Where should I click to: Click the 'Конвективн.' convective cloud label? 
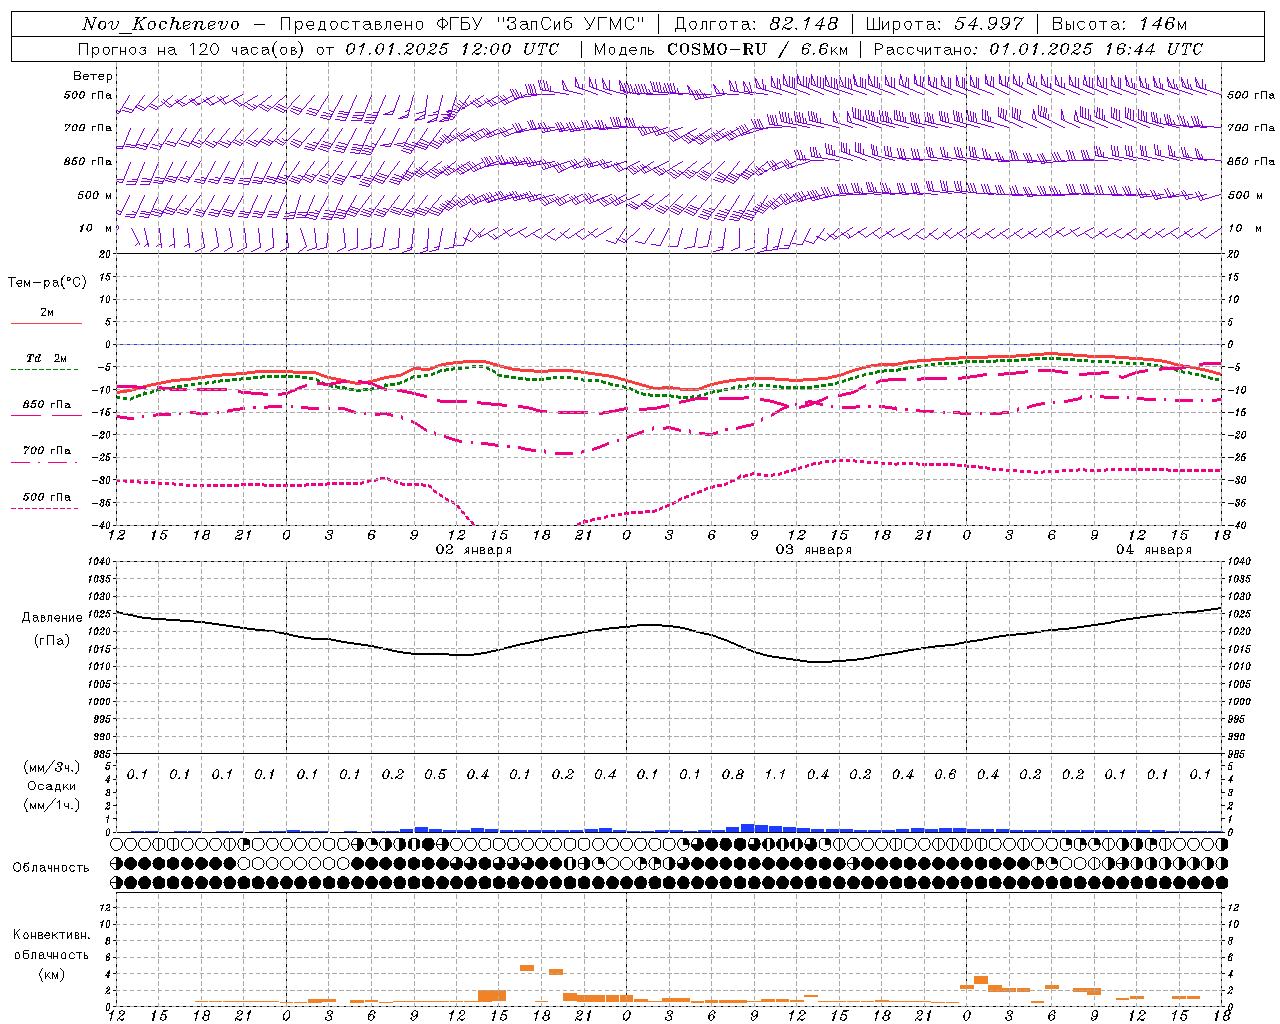51,935
